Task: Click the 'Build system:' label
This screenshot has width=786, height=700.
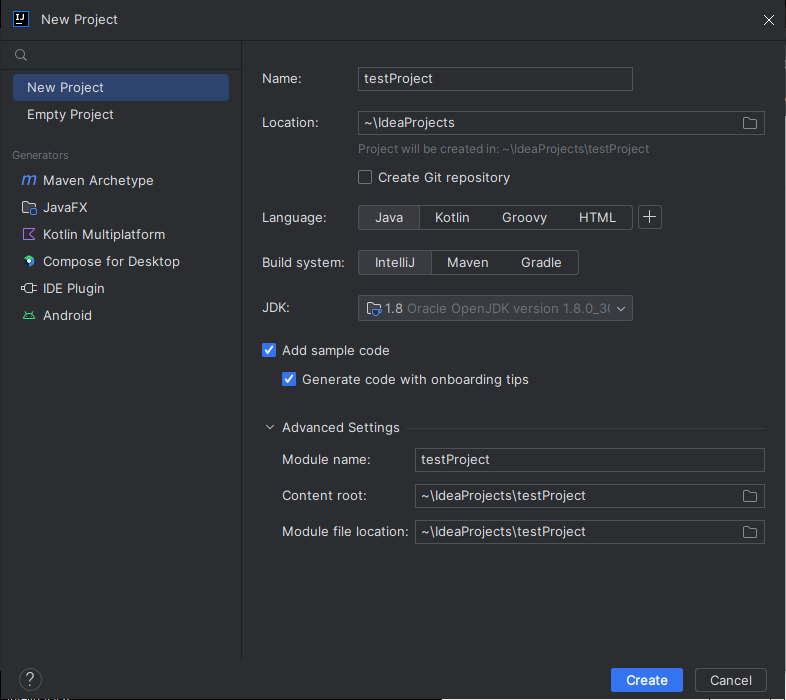Action: click(x=303, y=263)
